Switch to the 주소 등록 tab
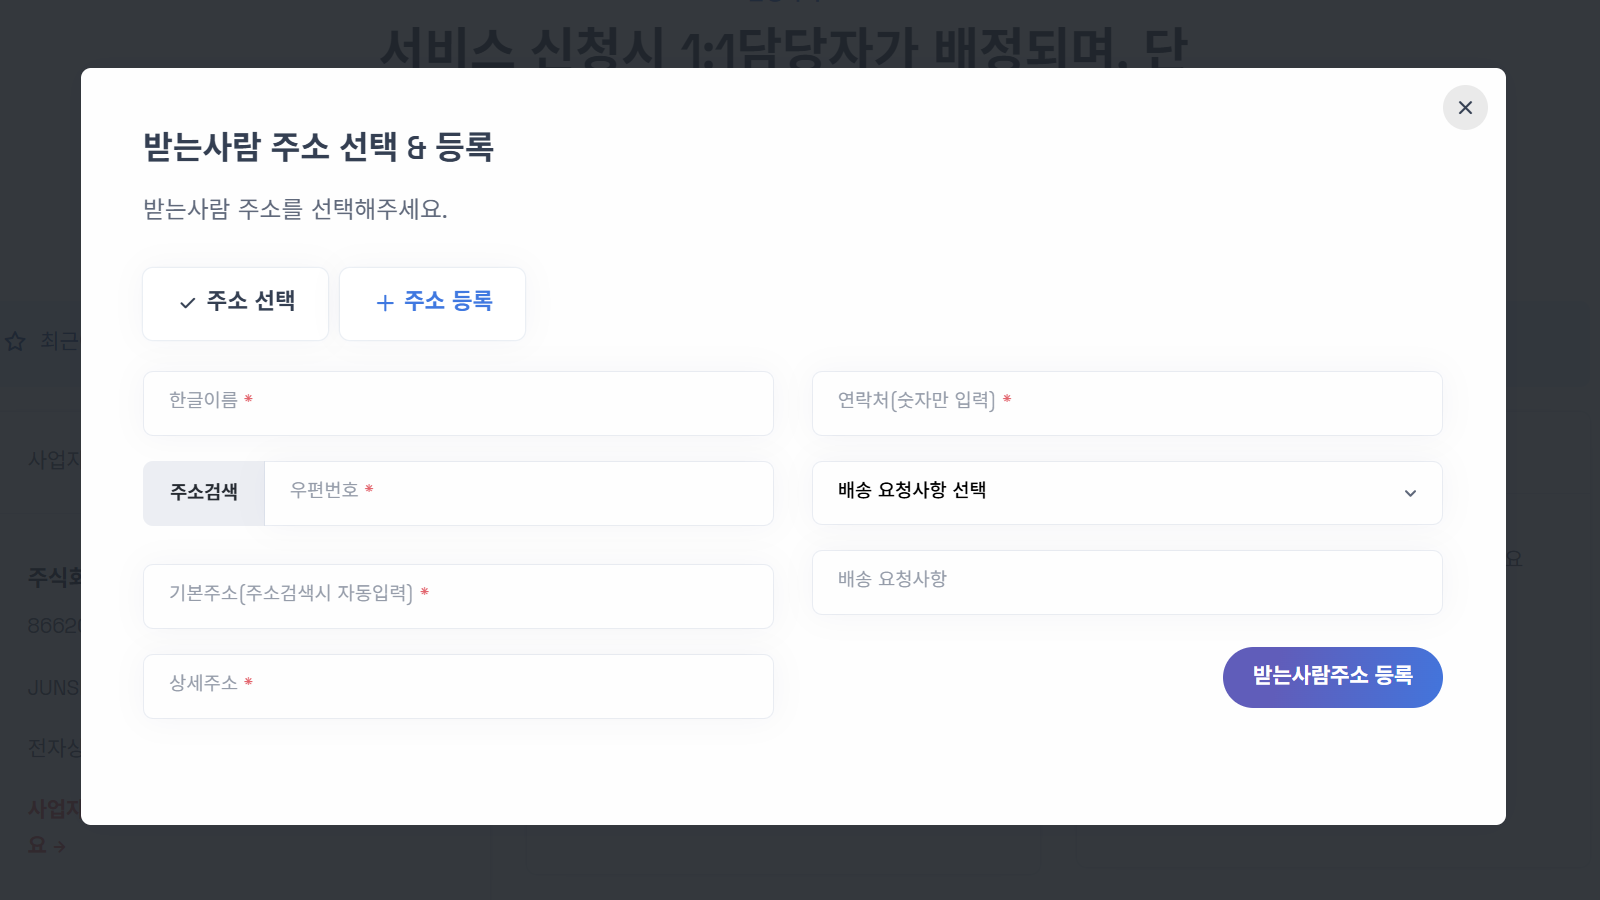Screen dimensions: 1600x900 tap(432, 303)
